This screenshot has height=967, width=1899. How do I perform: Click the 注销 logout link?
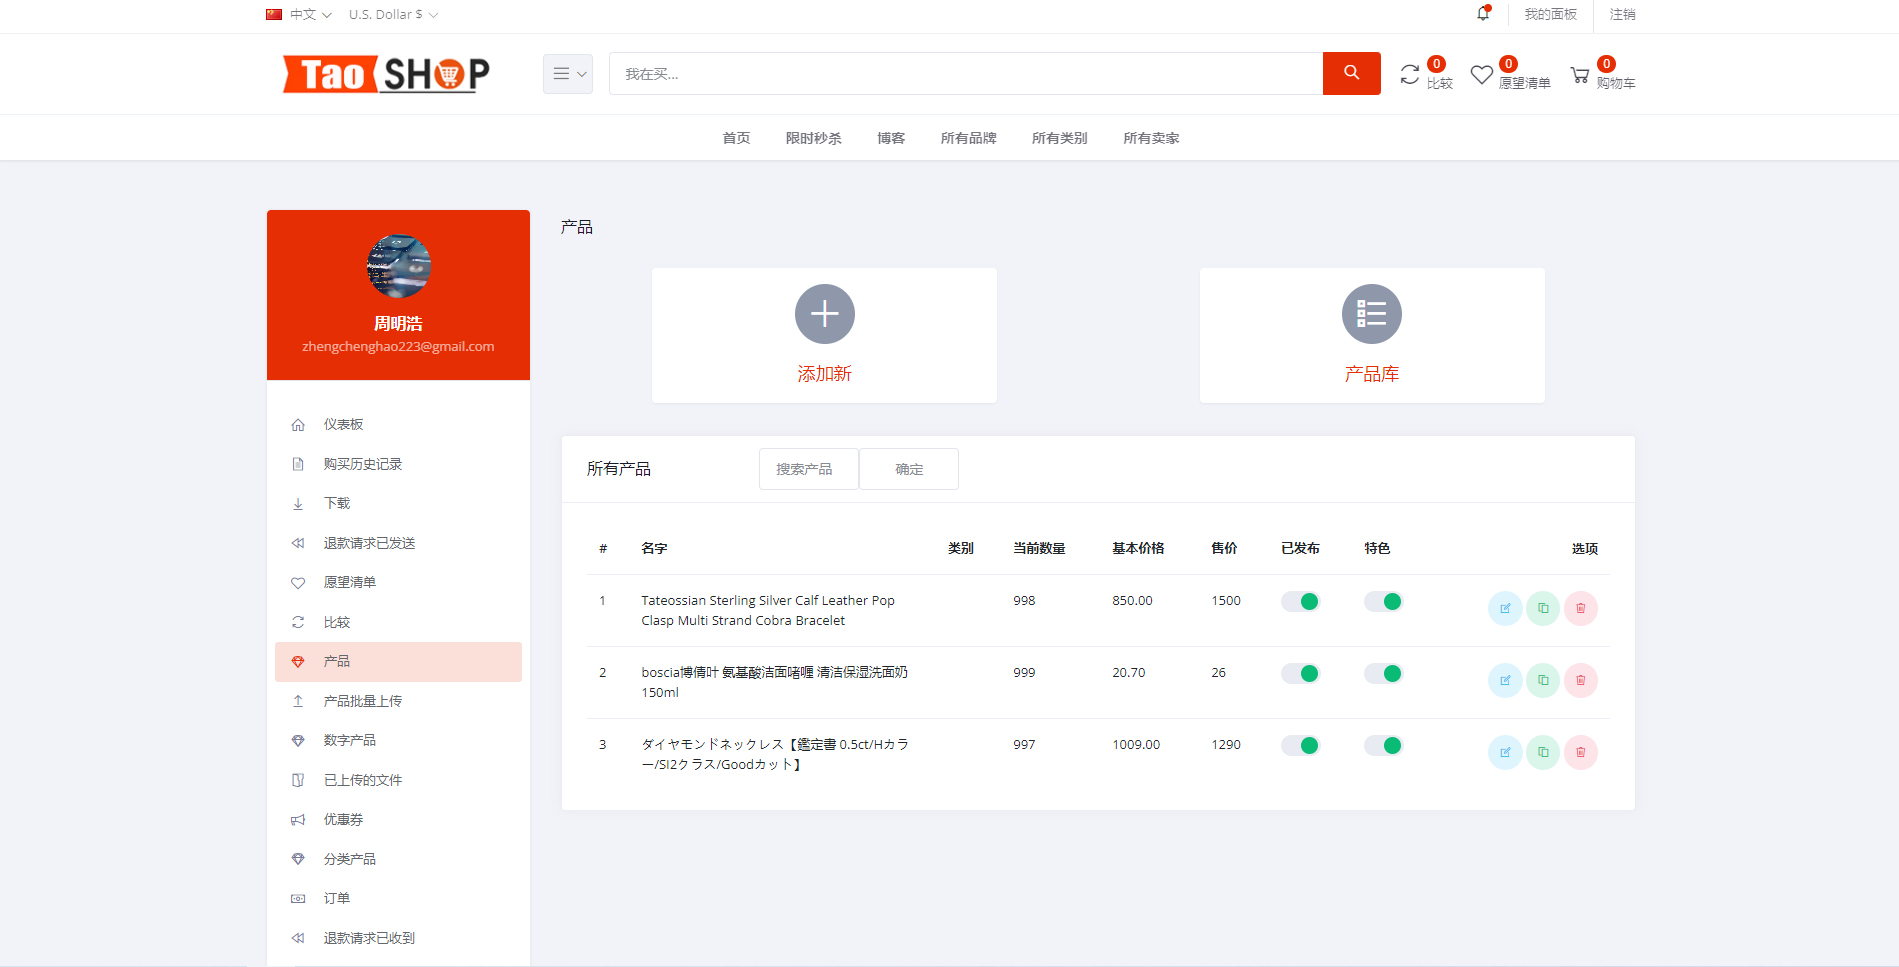(x=1622, y=14)
